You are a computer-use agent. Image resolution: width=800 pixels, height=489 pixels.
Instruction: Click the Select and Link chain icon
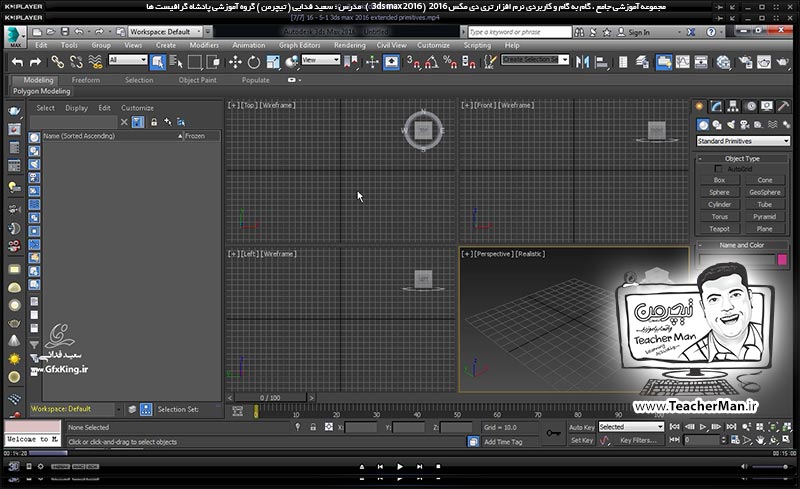[x=58, y=62]
